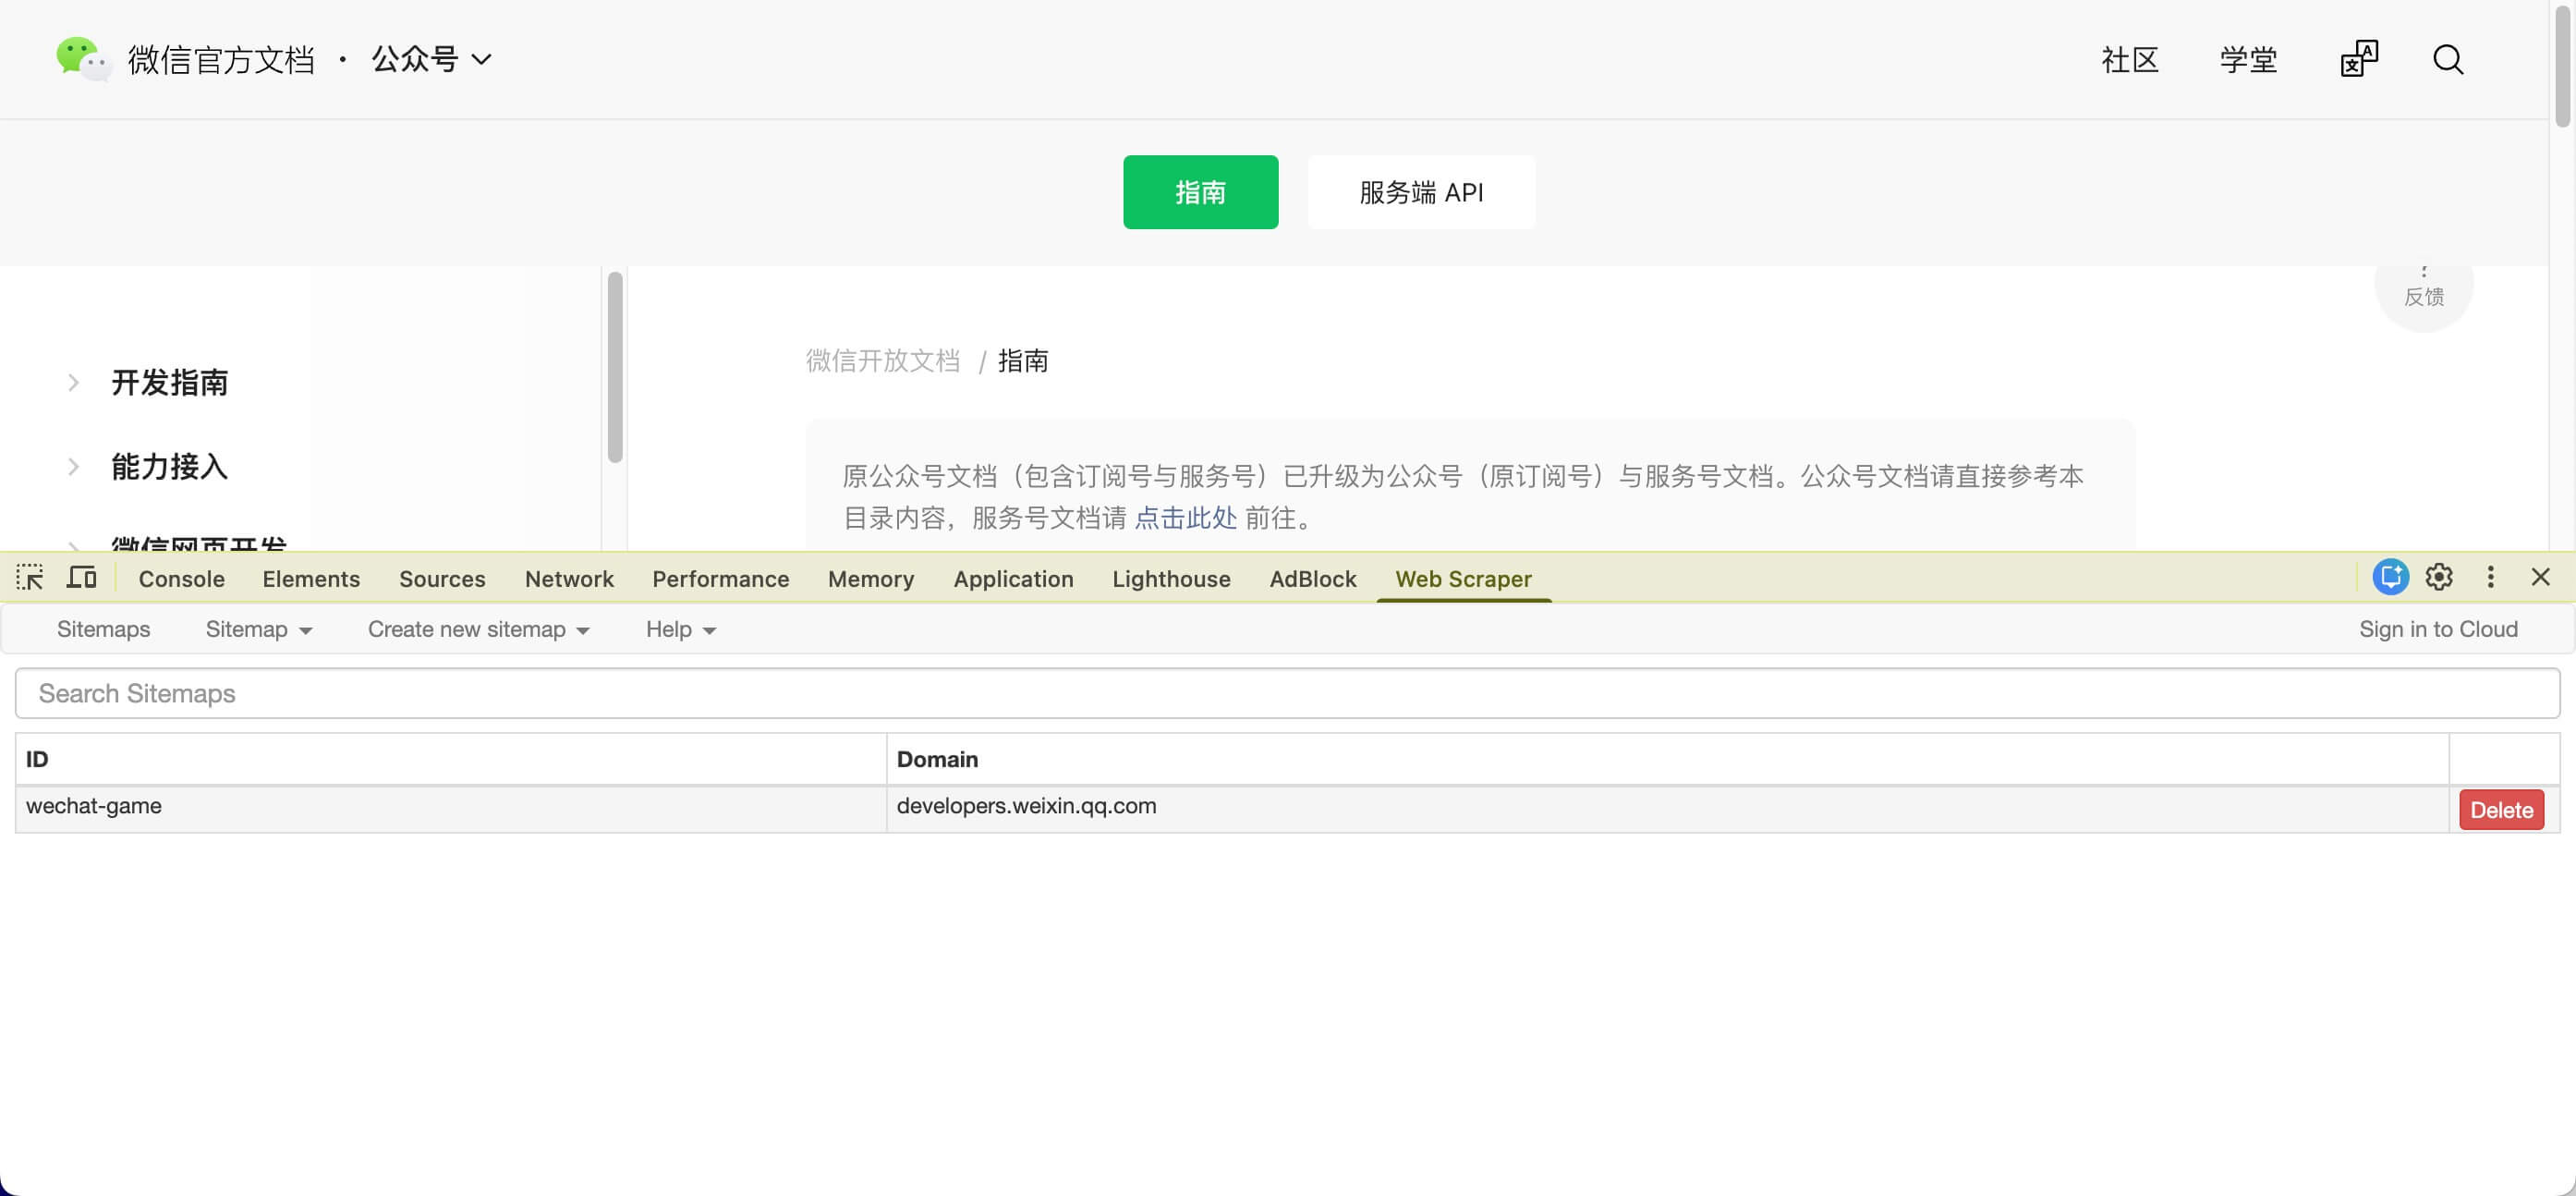Toggle the device toolbar in DevTools
Viewport: 2576px width, 1196px height.
(80, 577)
